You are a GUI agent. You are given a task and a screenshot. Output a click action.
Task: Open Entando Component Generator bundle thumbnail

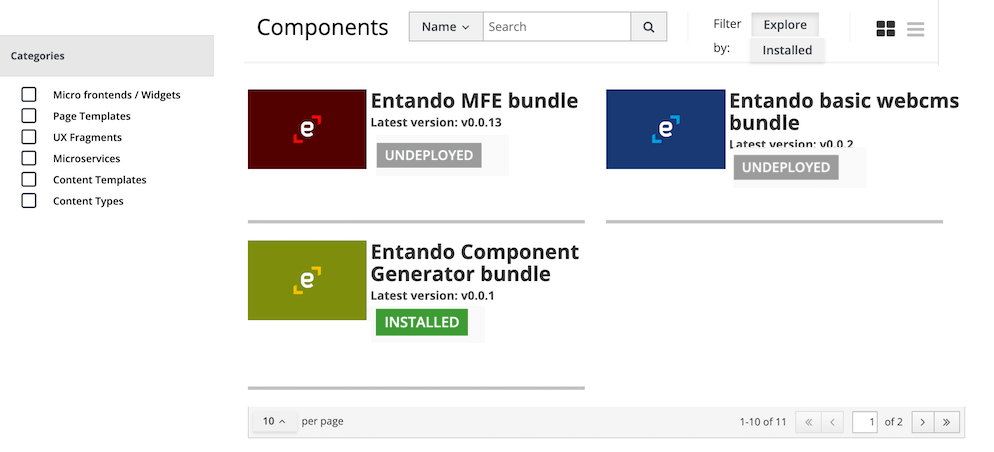point(307,280)
